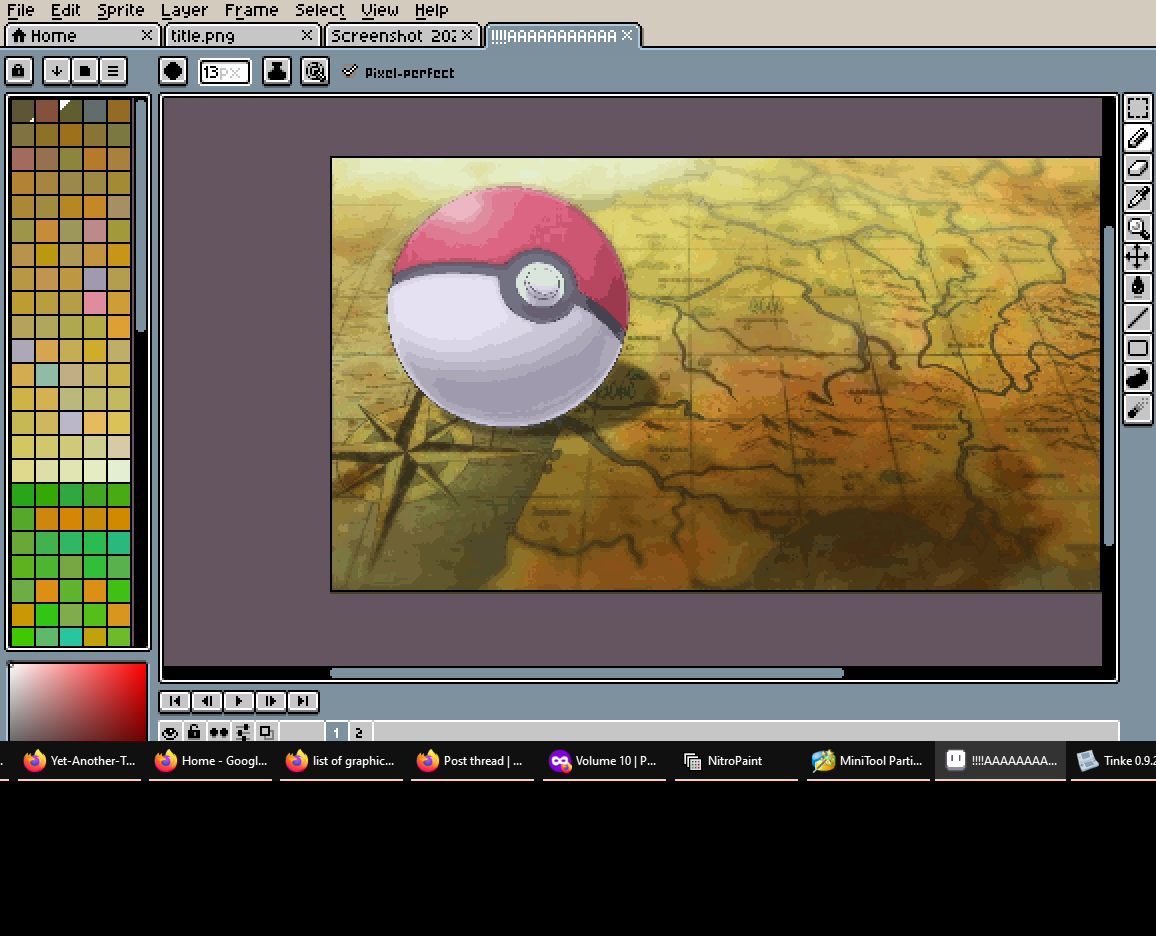Select the Blur tool
1156x936 pixels.
click(x=1138, y=408)
